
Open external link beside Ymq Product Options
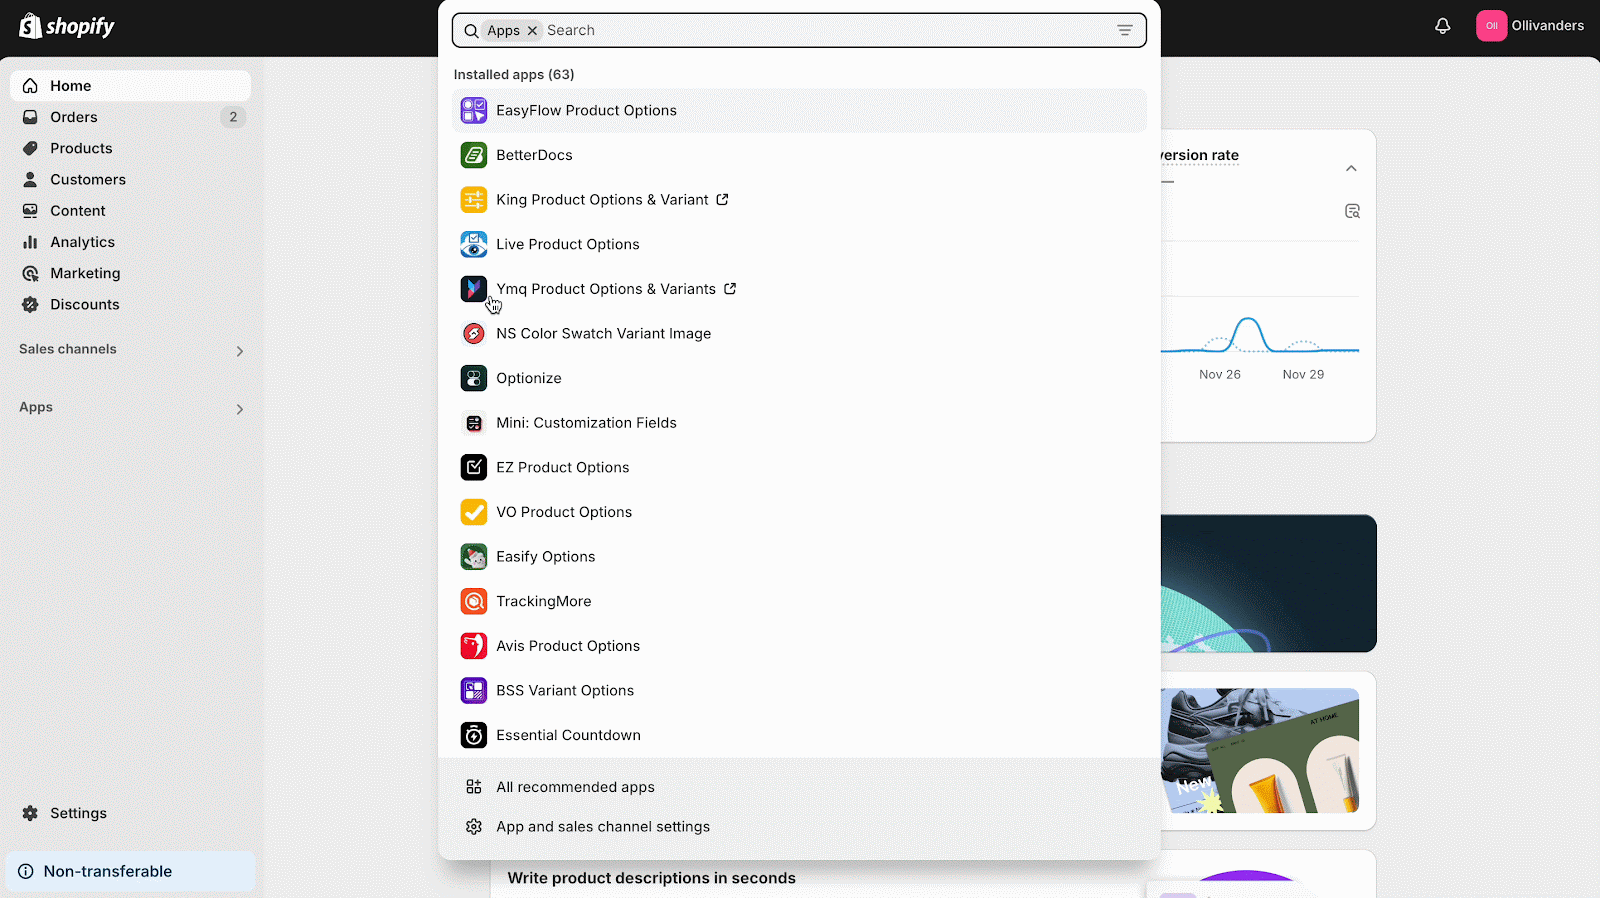pos(730,289)
